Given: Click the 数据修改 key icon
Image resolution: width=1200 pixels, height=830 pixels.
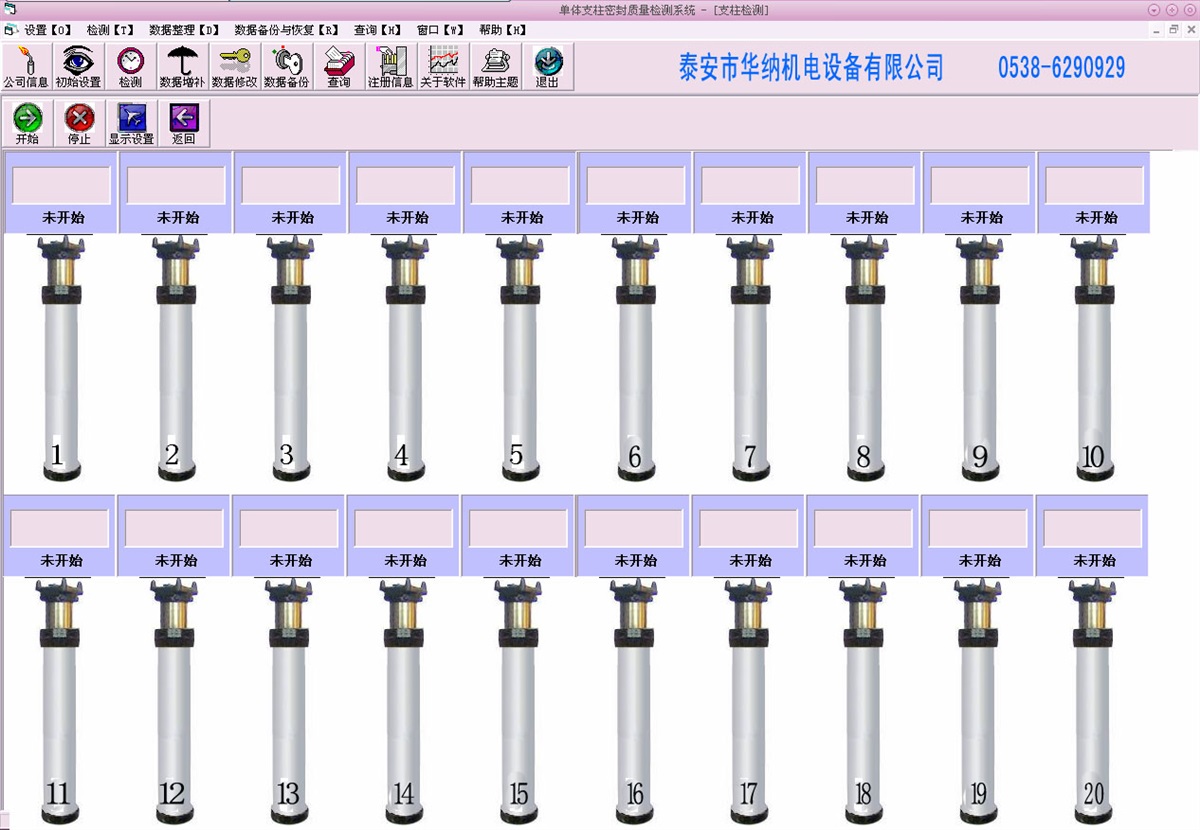Looking at the screenshot, I should [234, 66].
